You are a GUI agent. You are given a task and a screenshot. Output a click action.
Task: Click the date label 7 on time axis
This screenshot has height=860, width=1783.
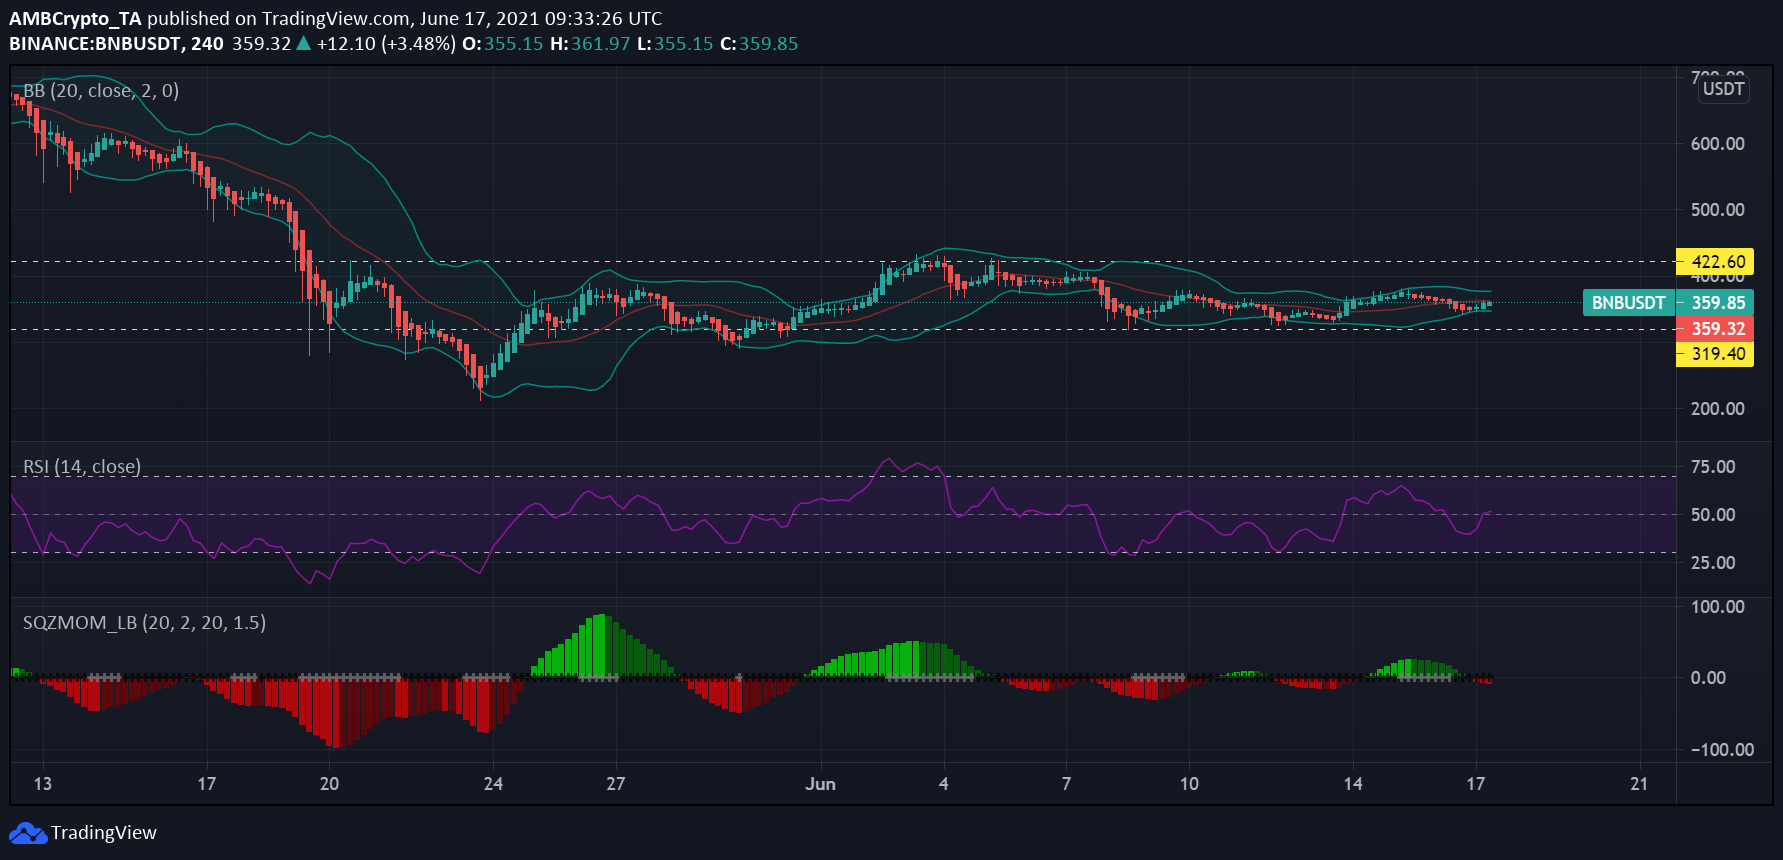(x=1066, y=784)
